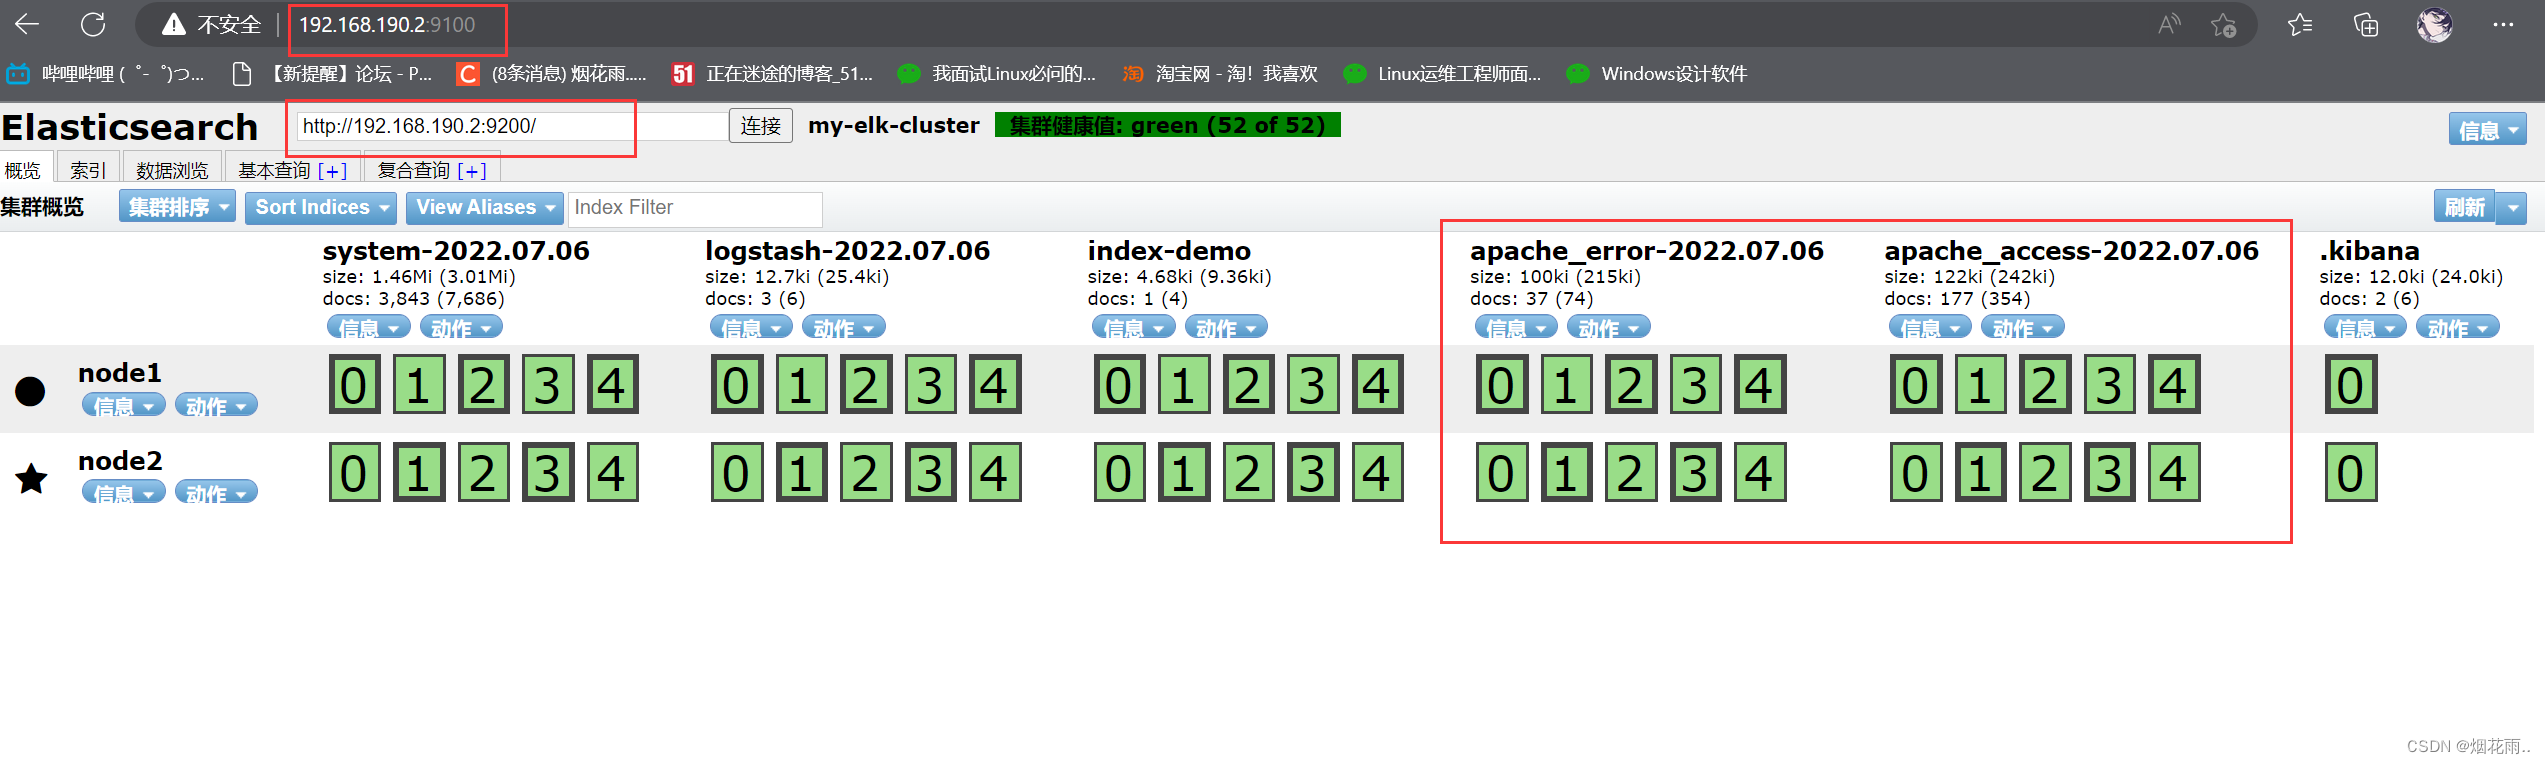This screenshot has width=2545, height=764.
Task: Click the insecure site warning icon
Action: 174,24
